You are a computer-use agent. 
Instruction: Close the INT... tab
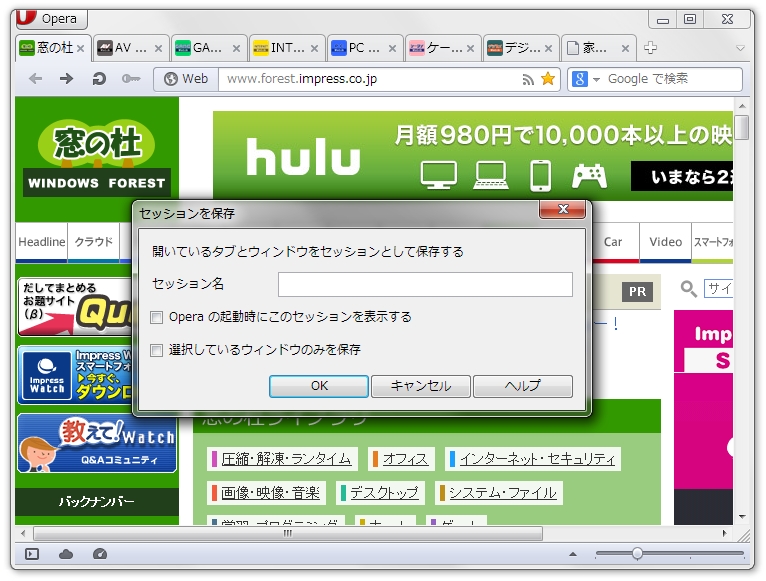pyautogui.click(x=314, y=48)
